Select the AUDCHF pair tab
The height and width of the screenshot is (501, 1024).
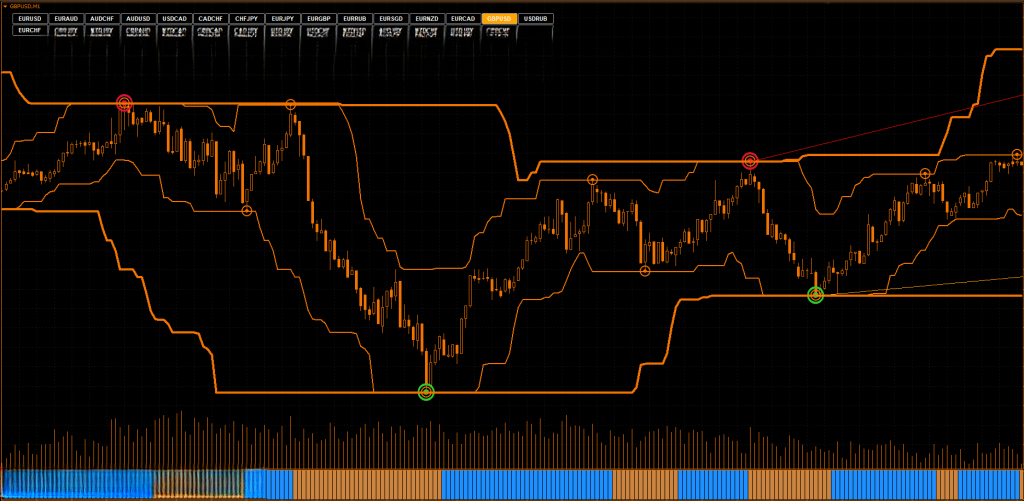click(x=103, y=19)
